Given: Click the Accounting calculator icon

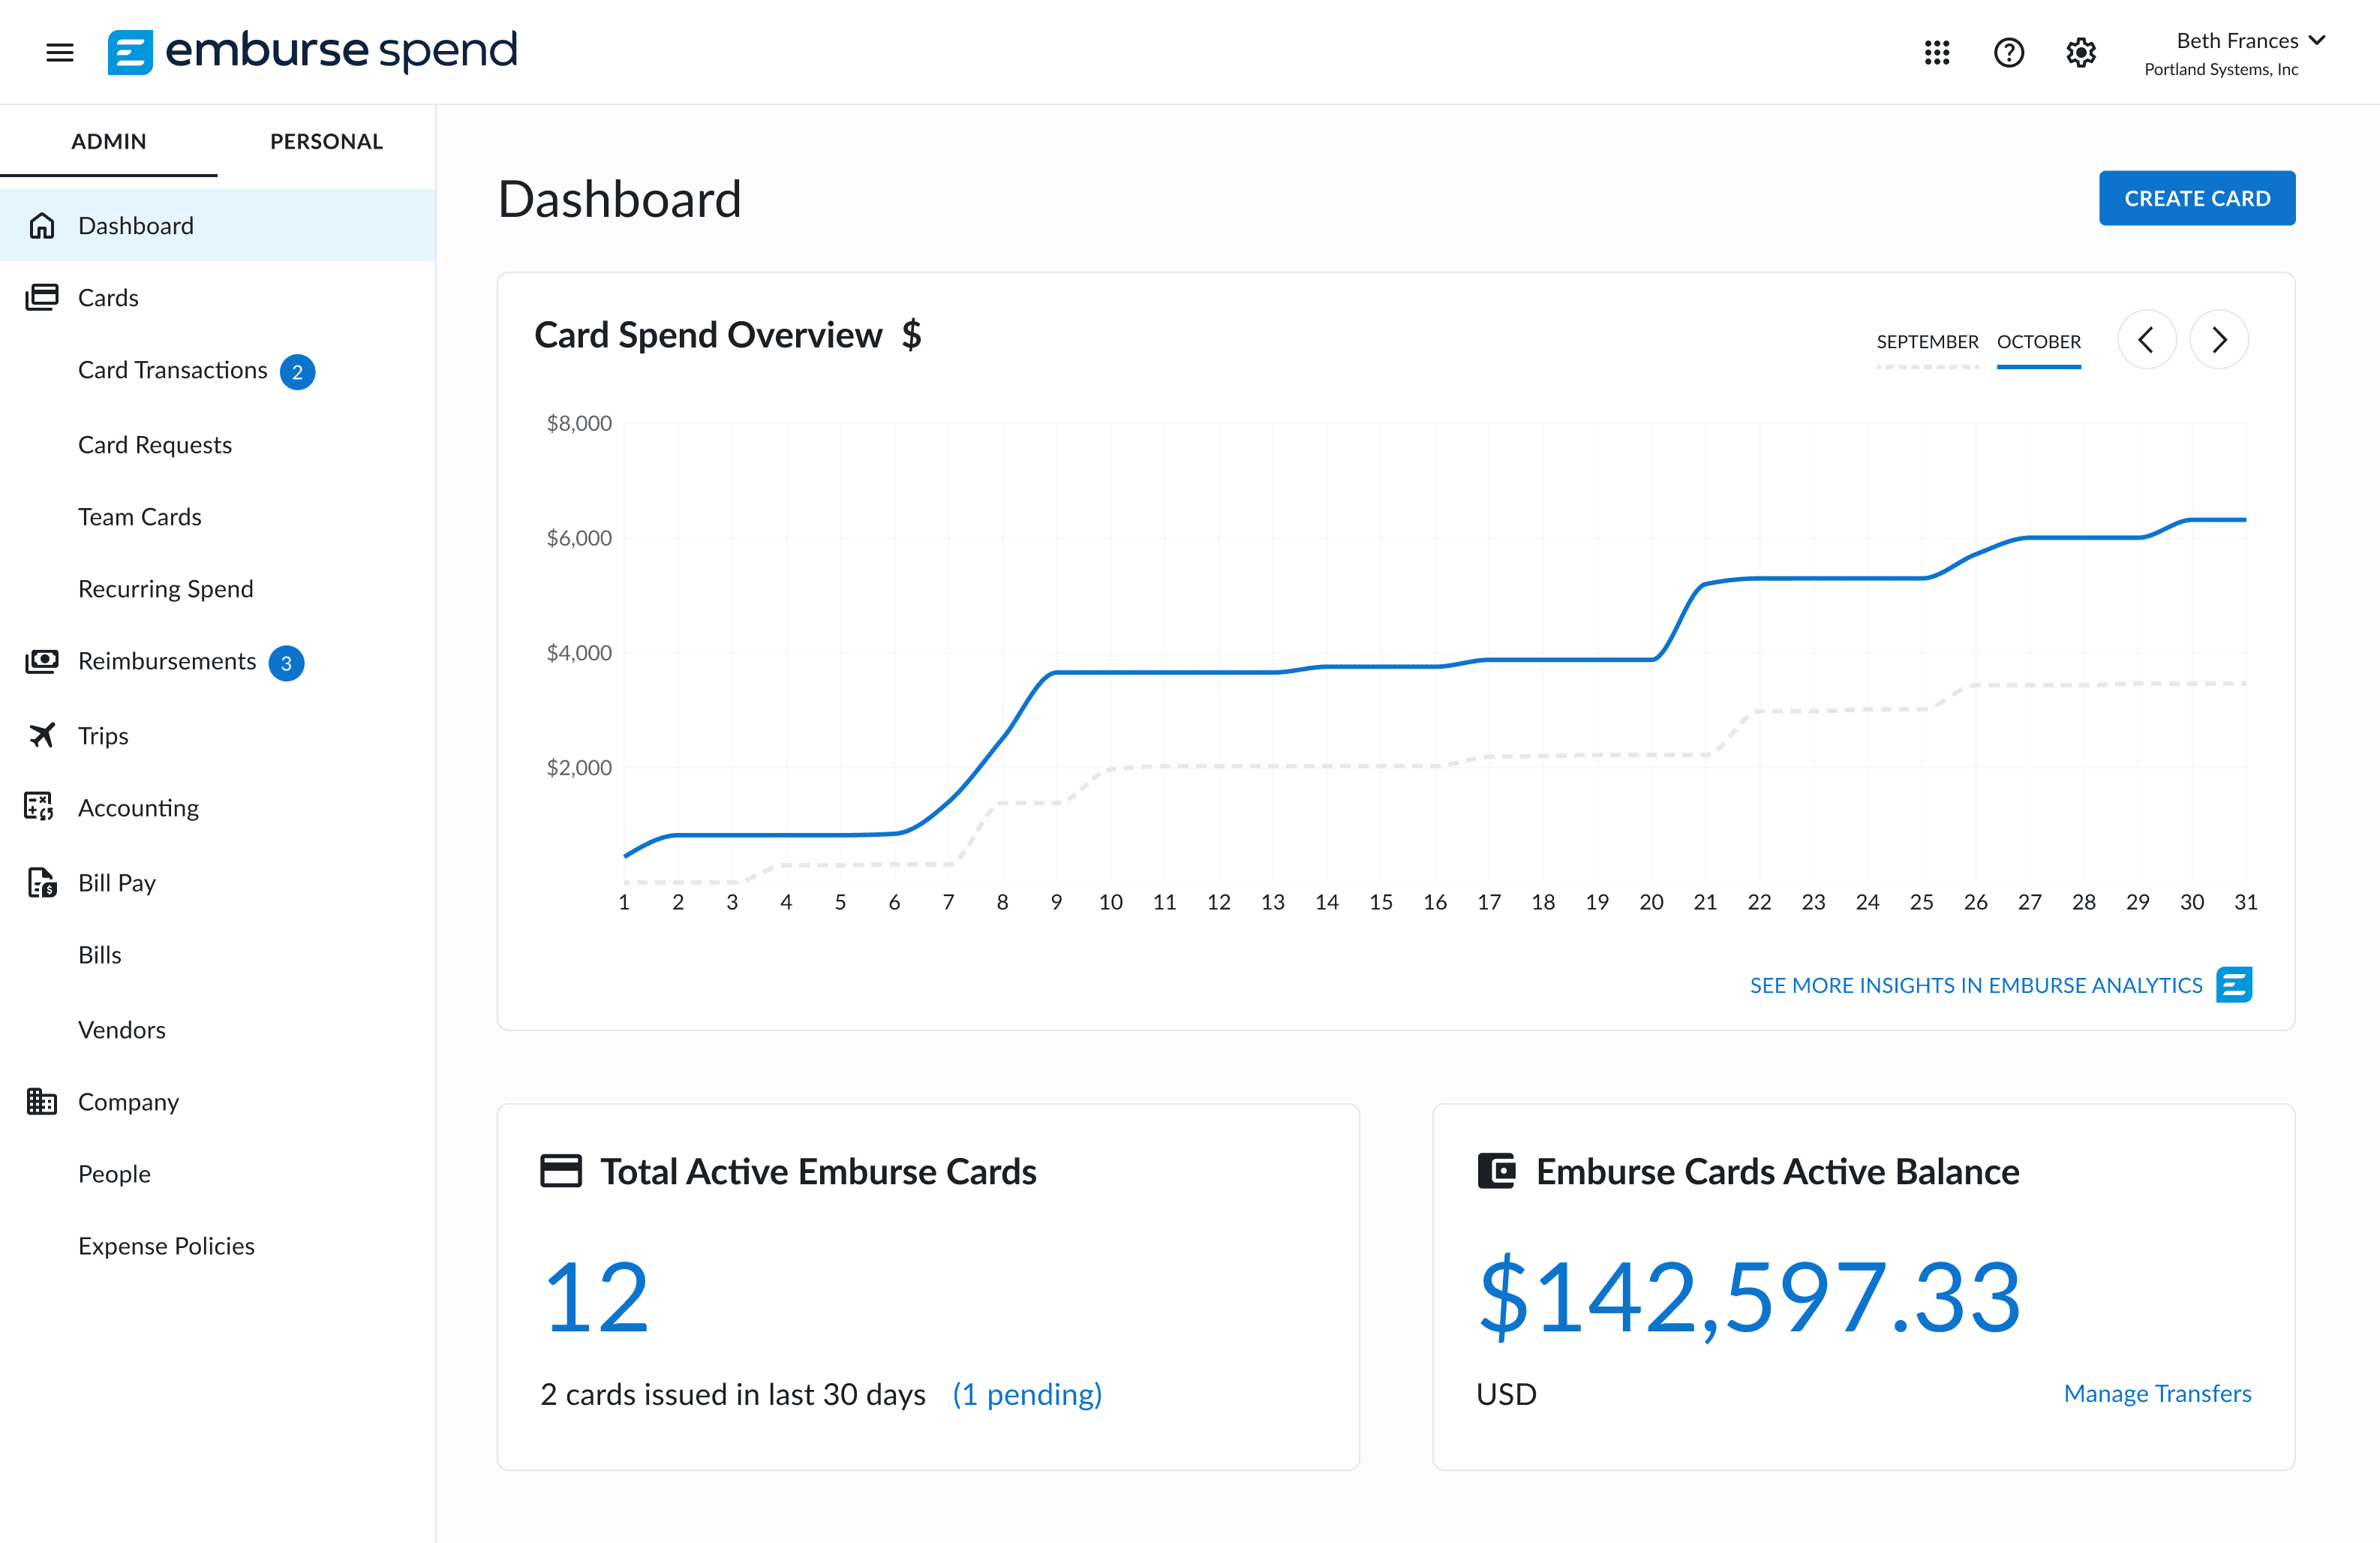Looking at the screenshot, I should click(x=39, y=807).
